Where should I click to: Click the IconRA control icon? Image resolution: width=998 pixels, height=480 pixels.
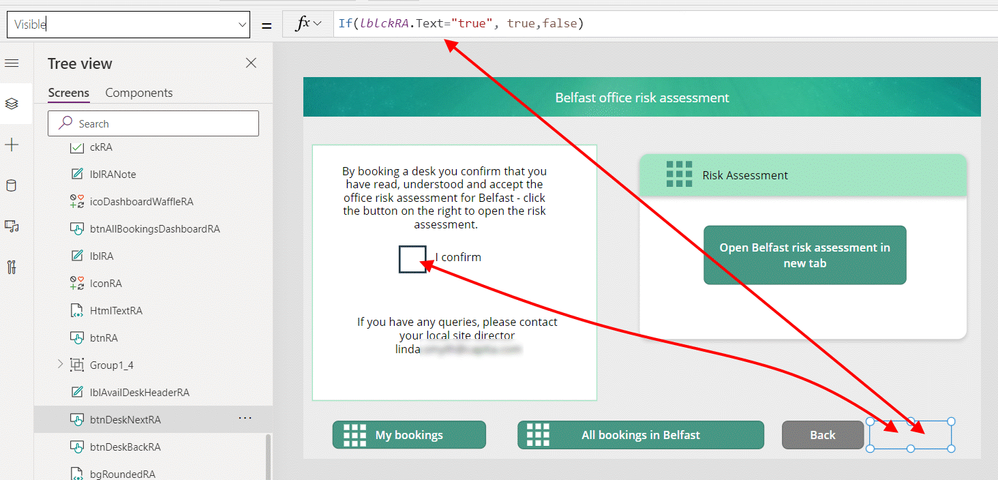pyautogui.click(x=77, y=283)
